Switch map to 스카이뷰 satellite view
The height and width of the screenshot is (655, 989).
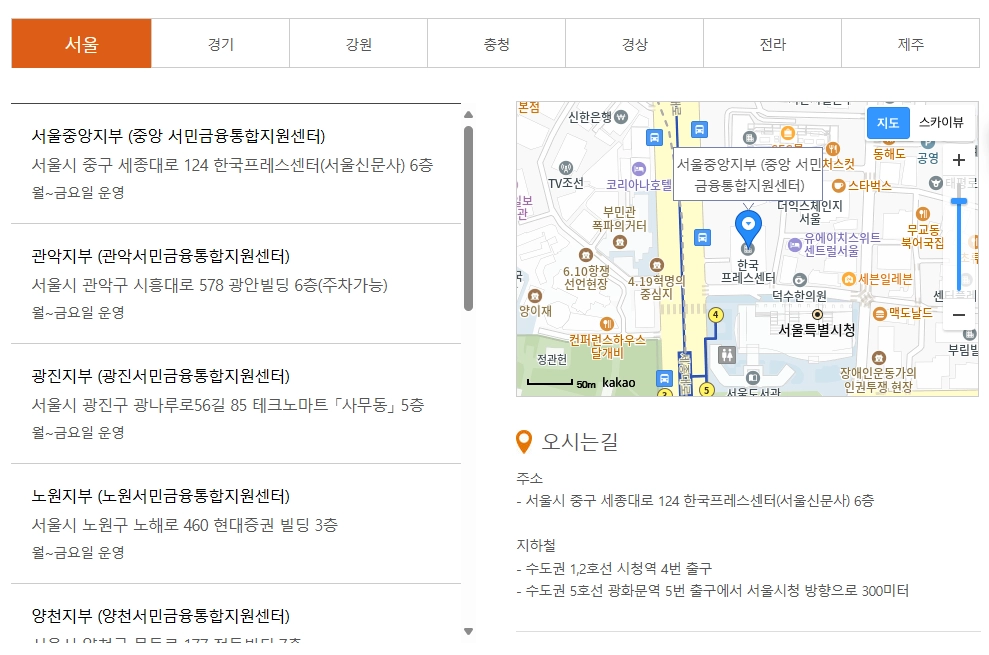pyautogui.click(x=941, y=122)
